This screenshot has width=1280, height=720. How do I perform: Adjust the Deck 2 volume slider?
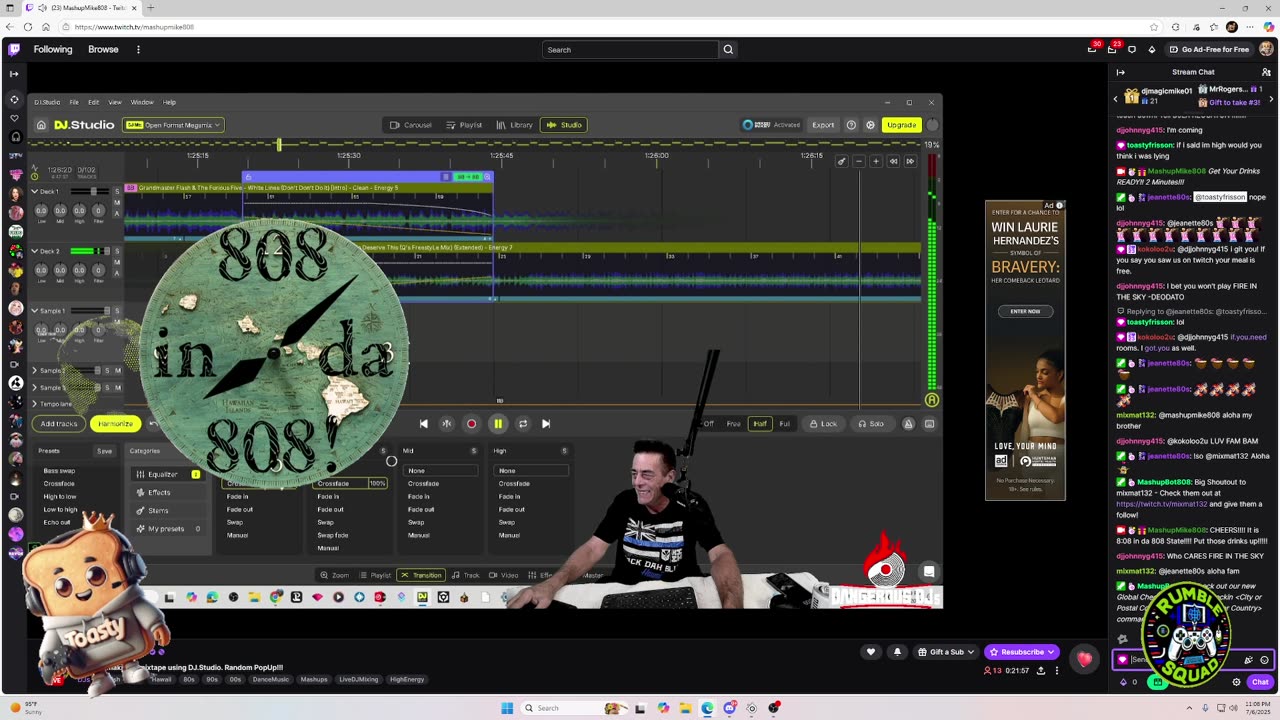pyautogui.click(x=90, y=251)
